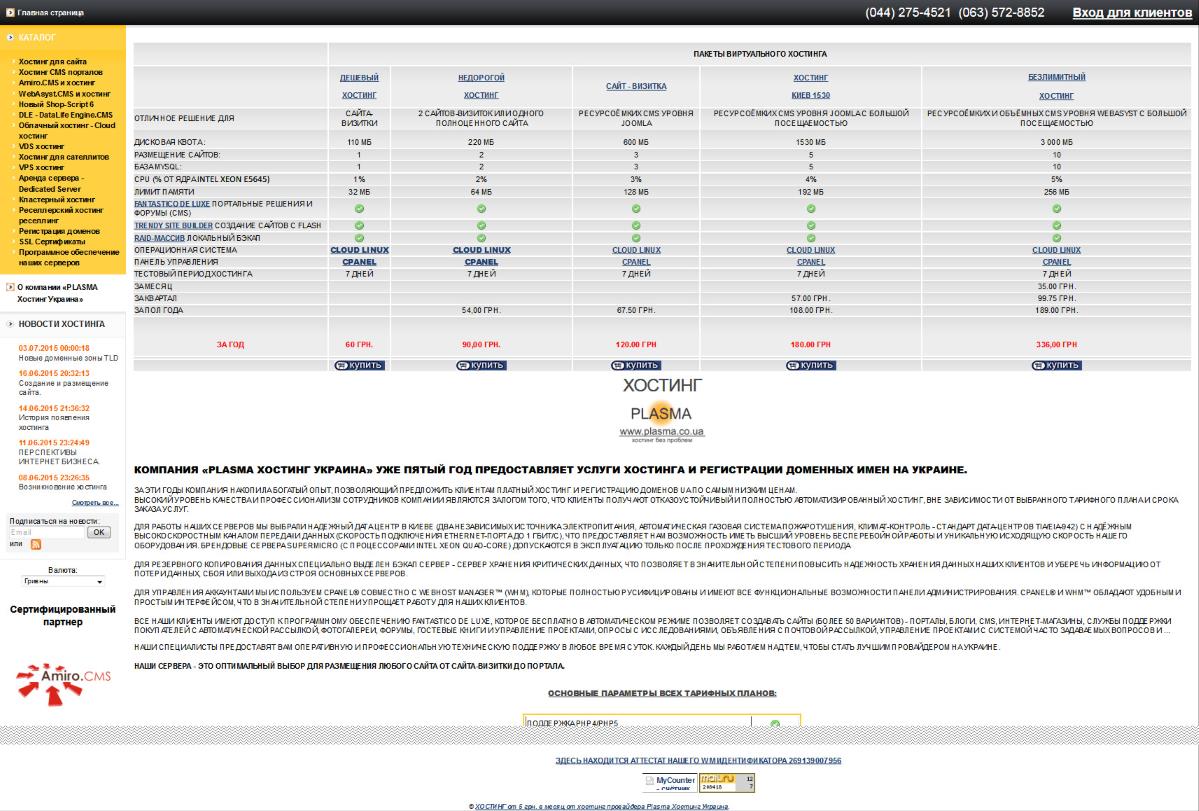Open VDS хостинг catalog item

click(41, 146)
